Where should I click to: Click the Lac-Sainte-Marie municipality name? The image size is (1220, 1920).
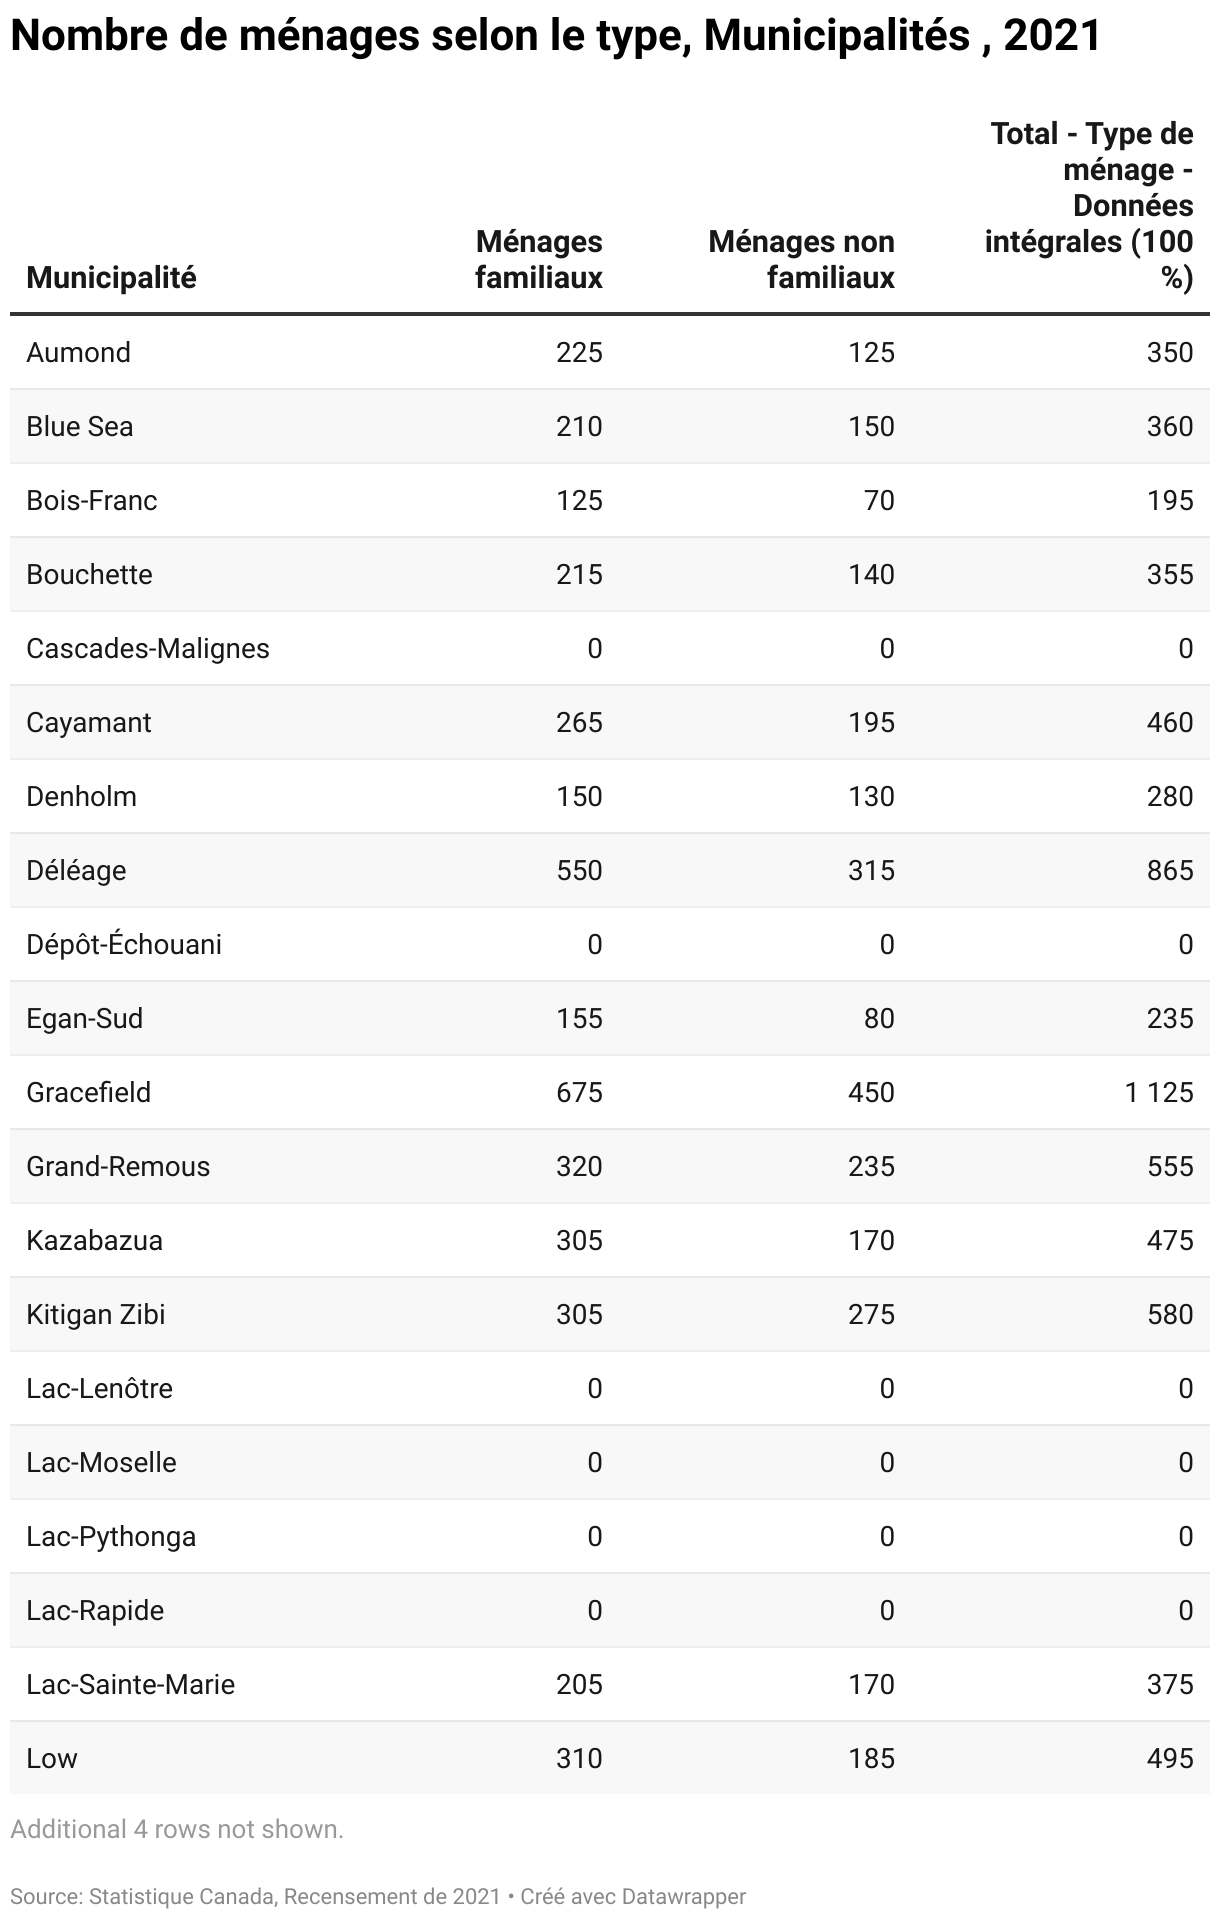[x=131, y=1684]
